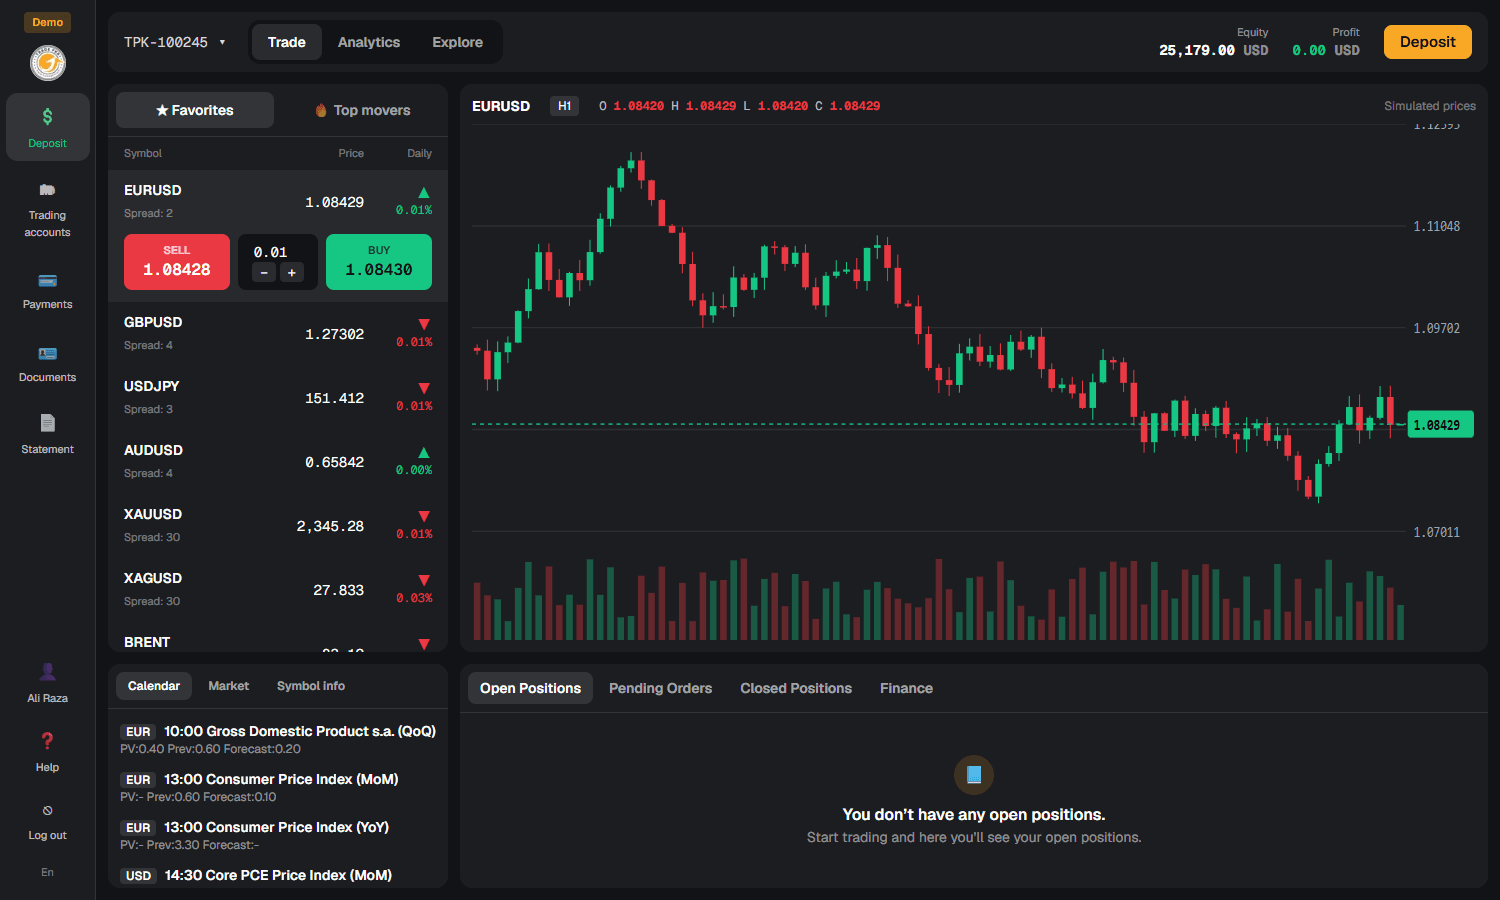Open the Closed Positions tab
1500x900 pixels.
point(796,688)
